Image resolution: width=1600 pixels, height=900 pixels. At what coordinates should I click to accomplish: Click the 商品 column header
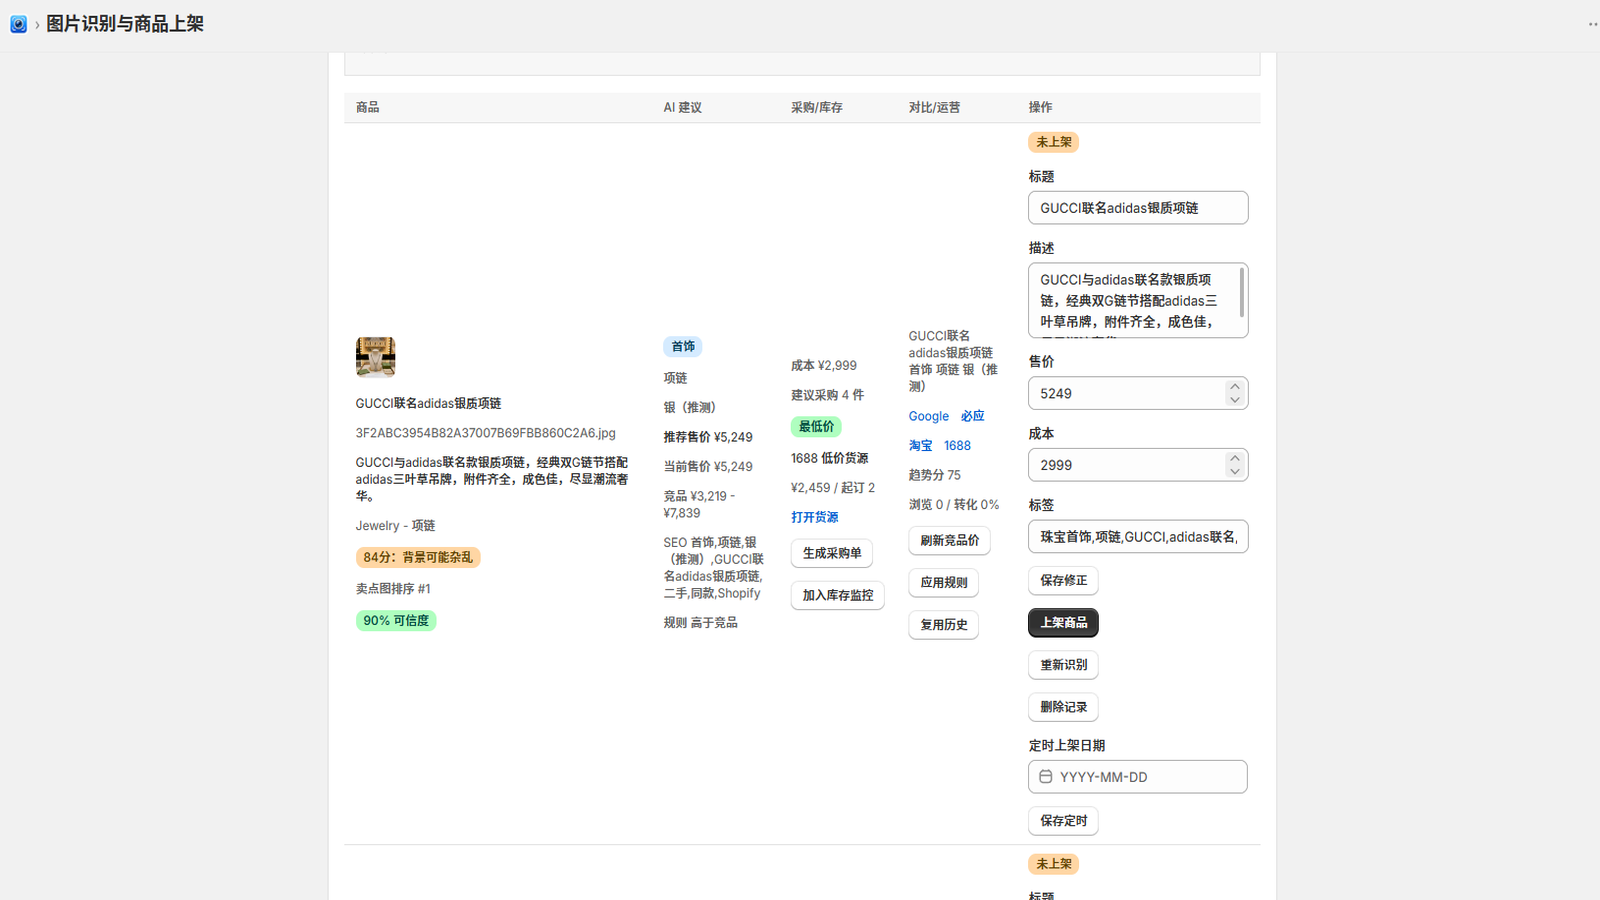367,107
